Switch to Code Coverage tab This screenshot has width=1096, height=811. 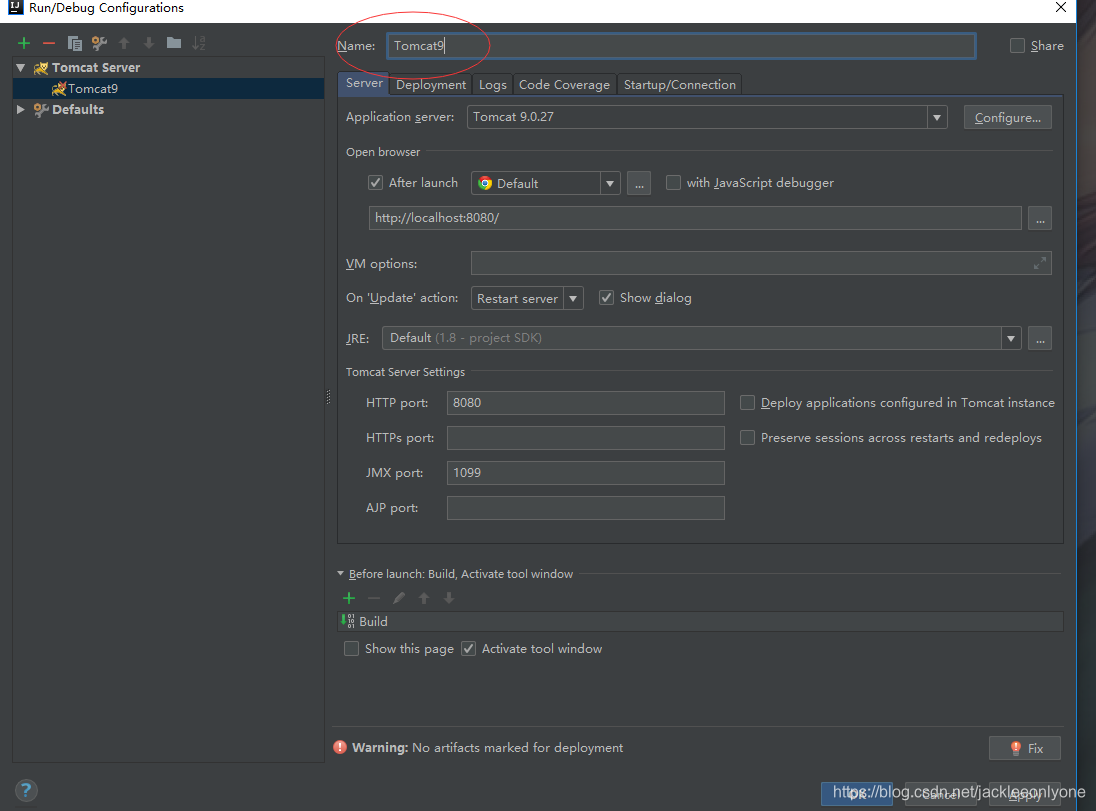(564, 85)
